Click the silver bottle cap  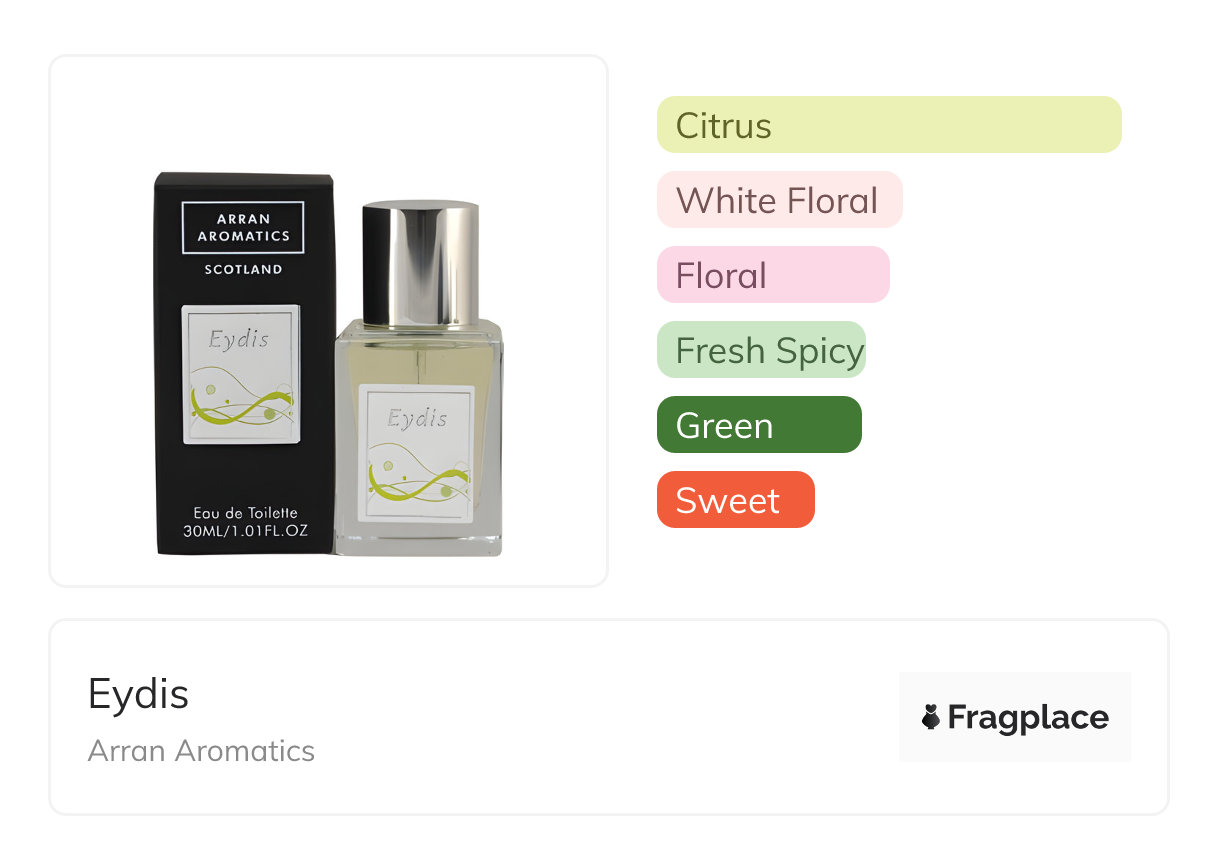tap(421, 263)
